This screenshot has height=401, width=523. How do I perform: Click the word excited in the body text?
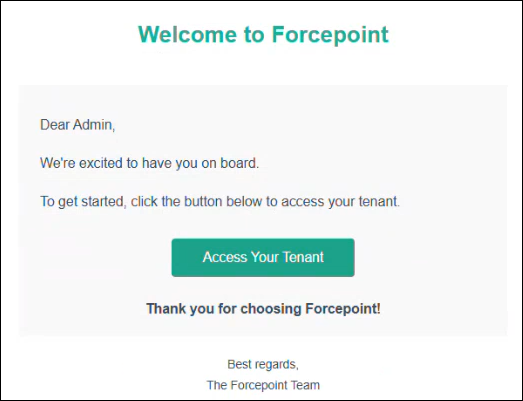[101, 163]
